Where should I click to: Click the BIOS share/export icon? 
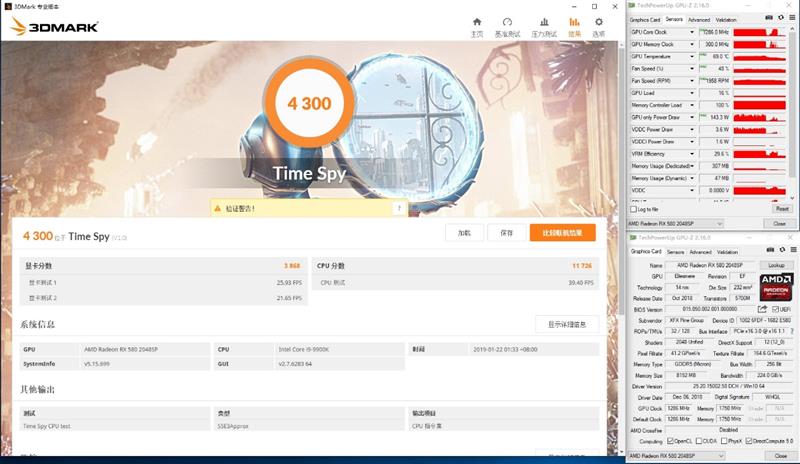click(762, 309)
